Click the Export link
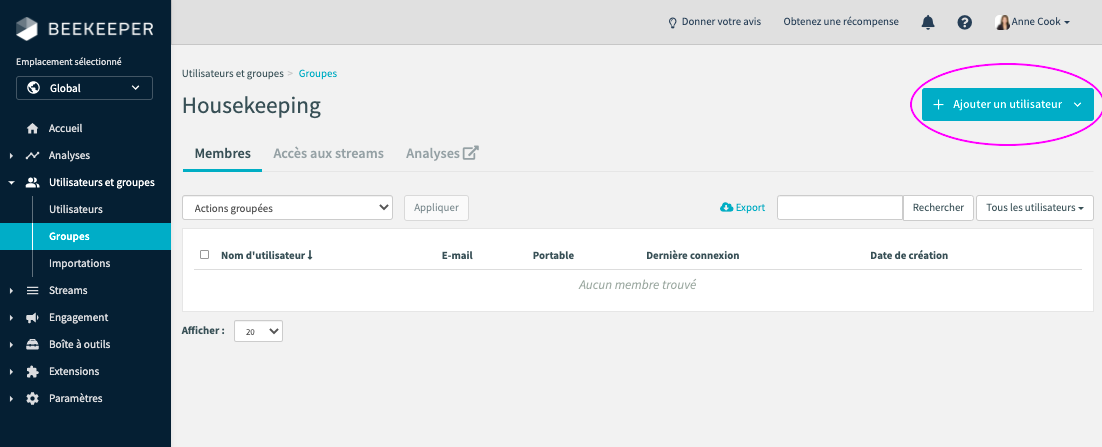Image resolution: width=1102 pixels, height=447 pixels. click(742, 208)
